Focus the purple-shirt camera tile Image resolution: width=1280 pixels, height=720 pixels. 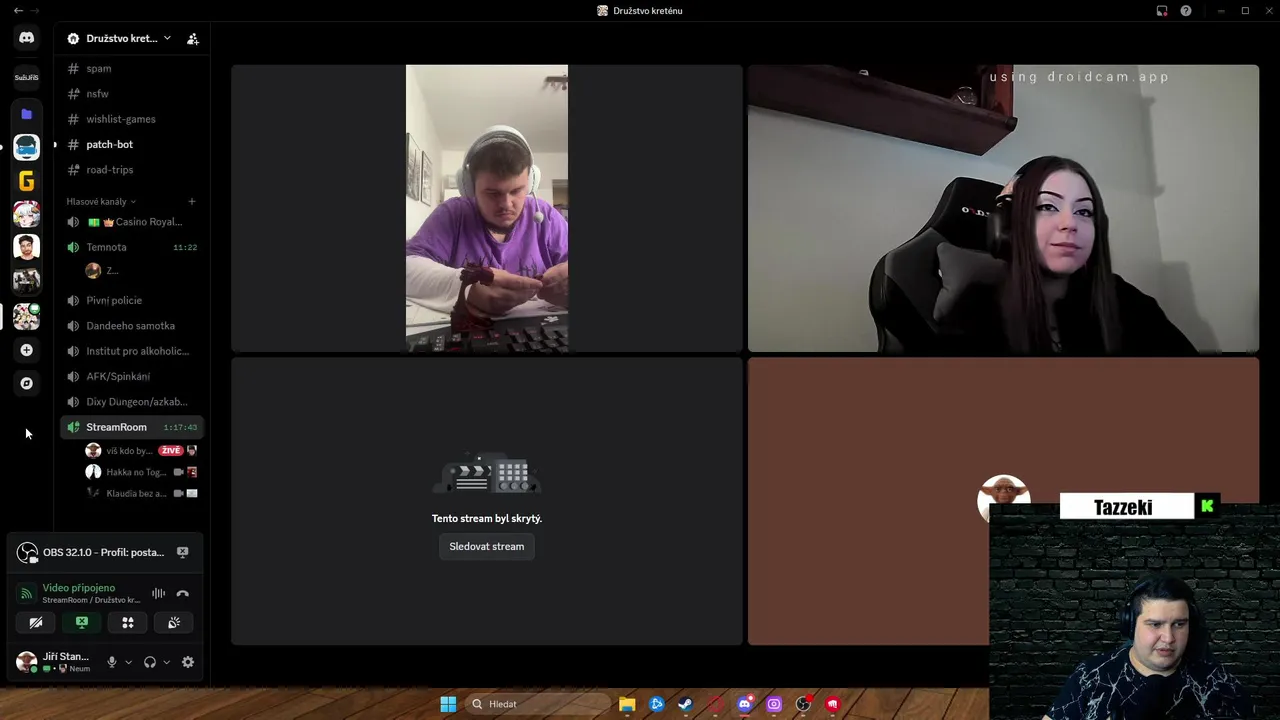(487, 209)
